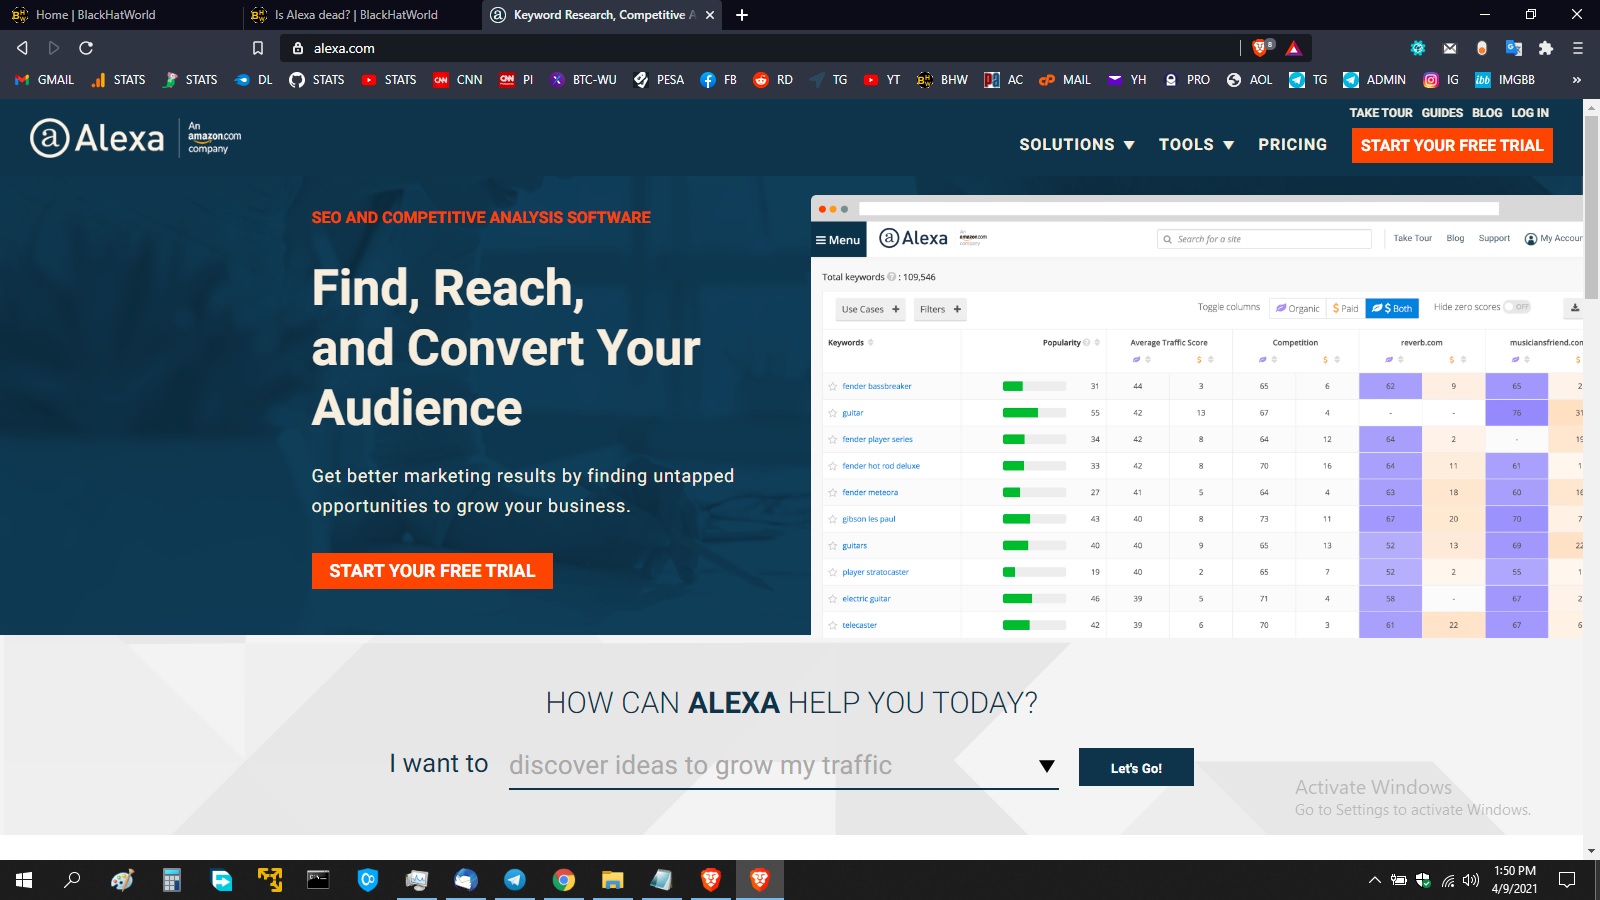
Task: Open the 'discover ideas to grow my traffic' dropdown
Action: 783,766
